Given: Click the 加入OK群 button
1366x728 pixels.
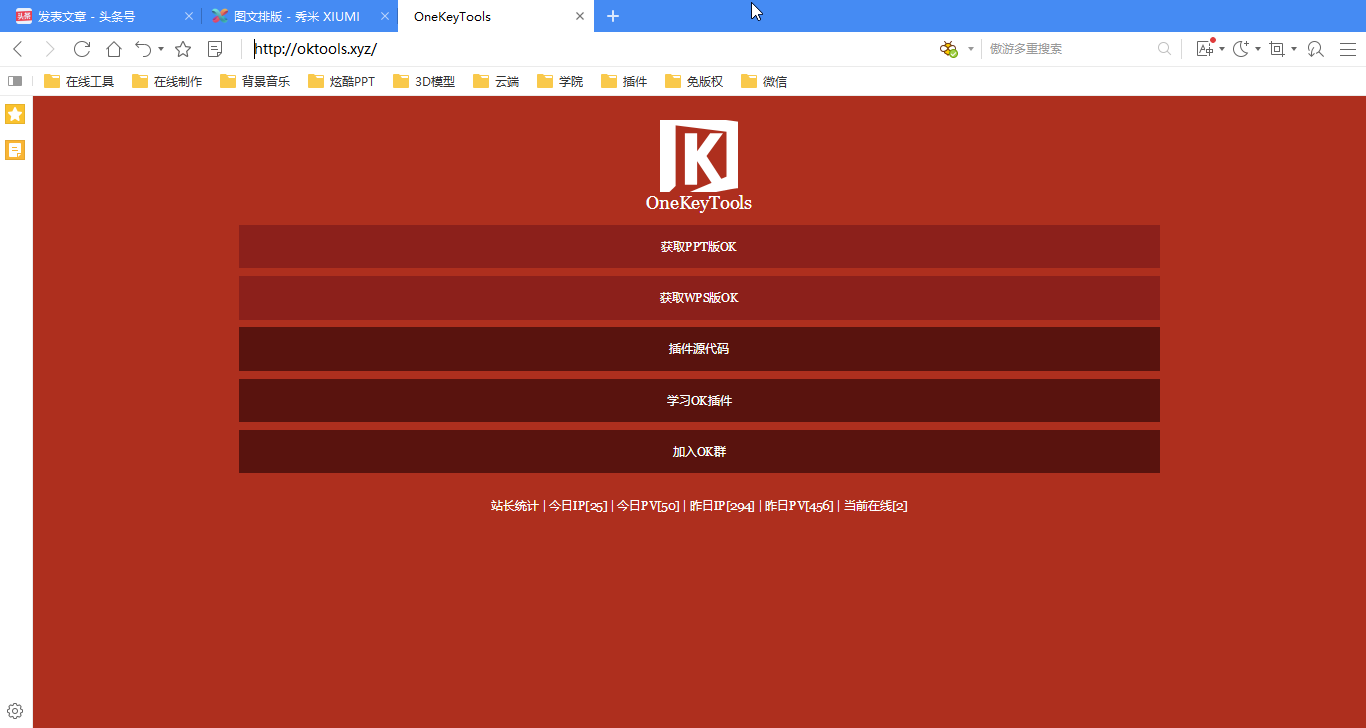Looking at the screenshot, I should coord(699,451).
